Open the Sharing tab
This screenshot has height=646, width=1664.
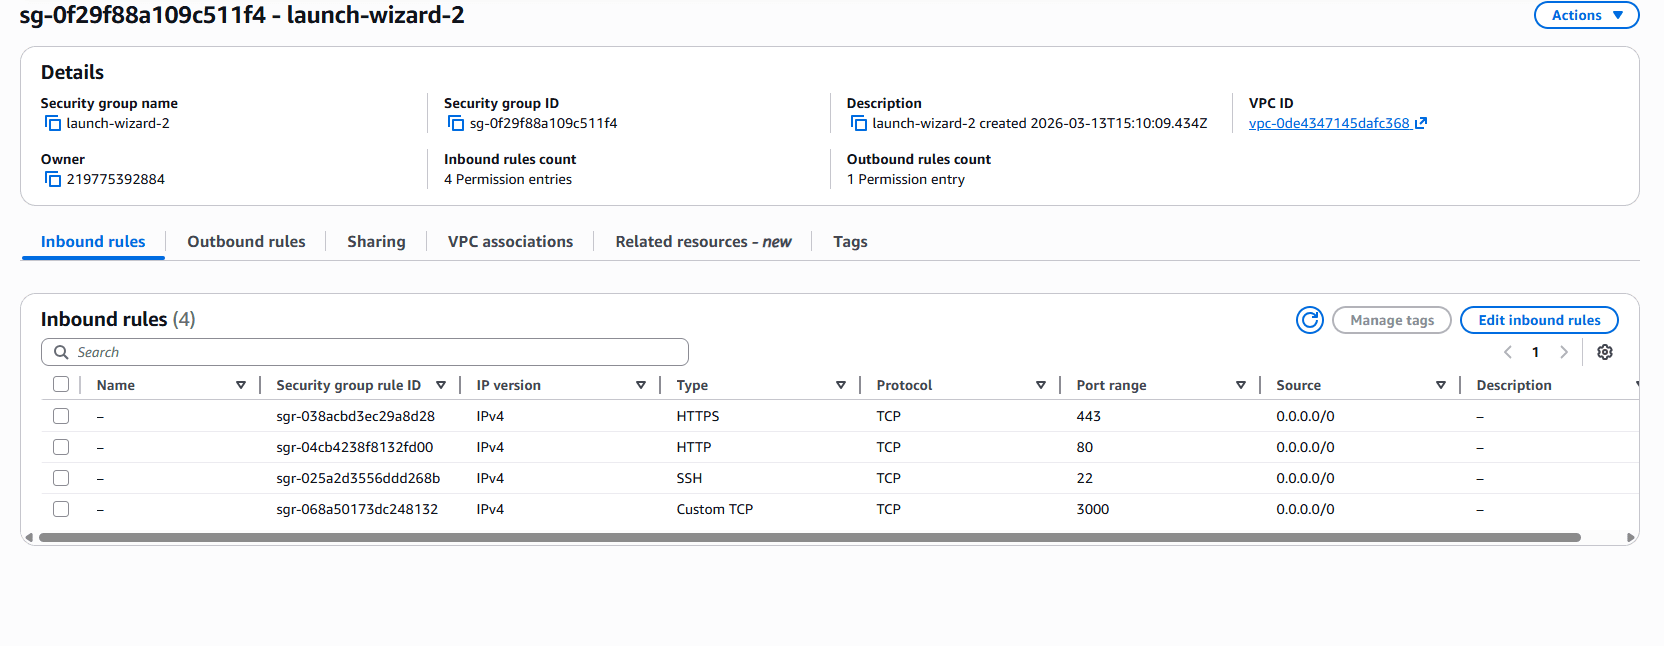376,242
